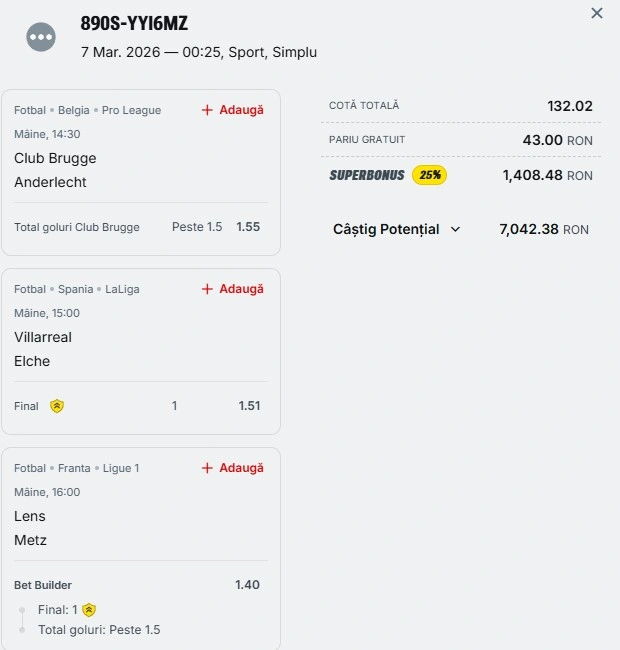The image size is (620, 650).
Task: Click the Pariu Gratuit row
Action: (x=460, y=140)
